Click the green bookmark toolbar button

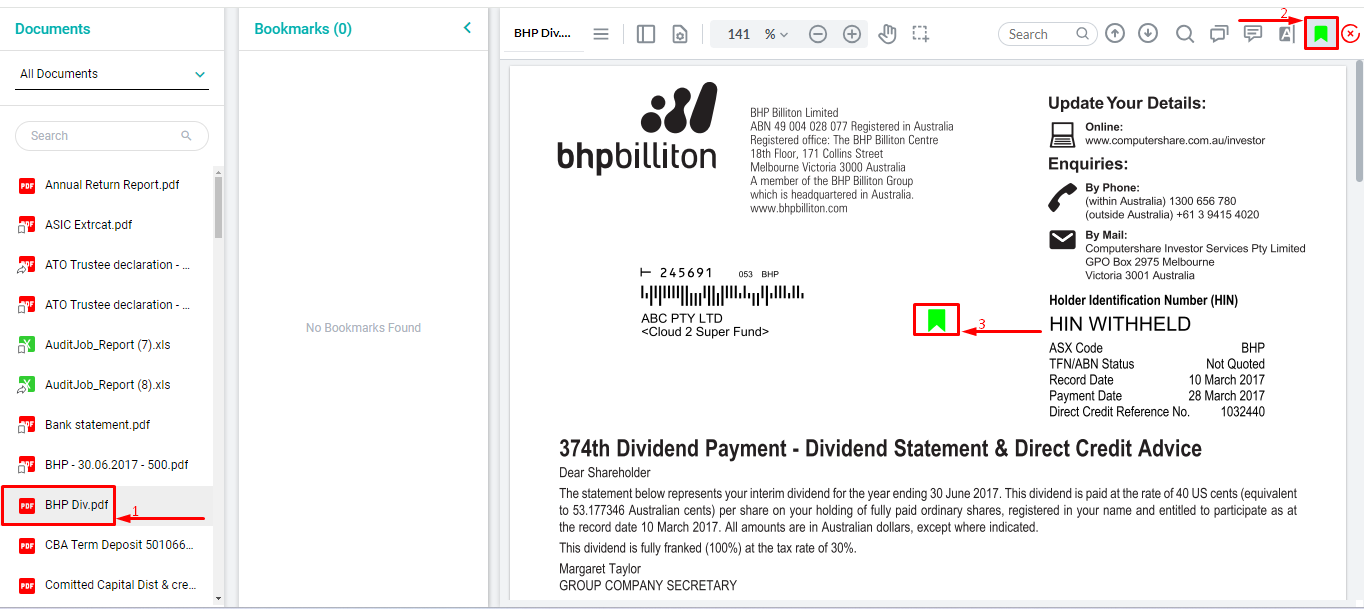tap(1321, 34)
